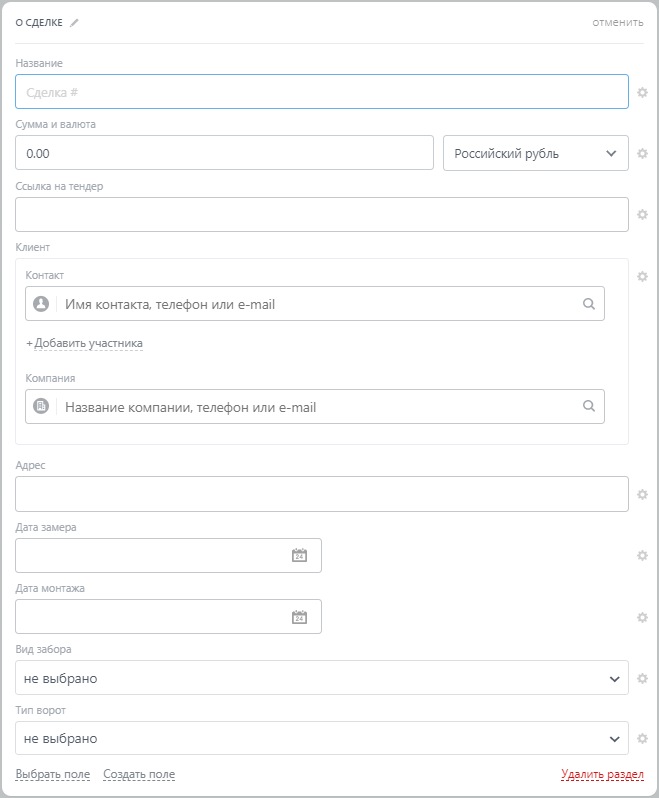Open gear settings for Адрес field
This screenshot has height=798, width=659.
(x=643, y=494)
